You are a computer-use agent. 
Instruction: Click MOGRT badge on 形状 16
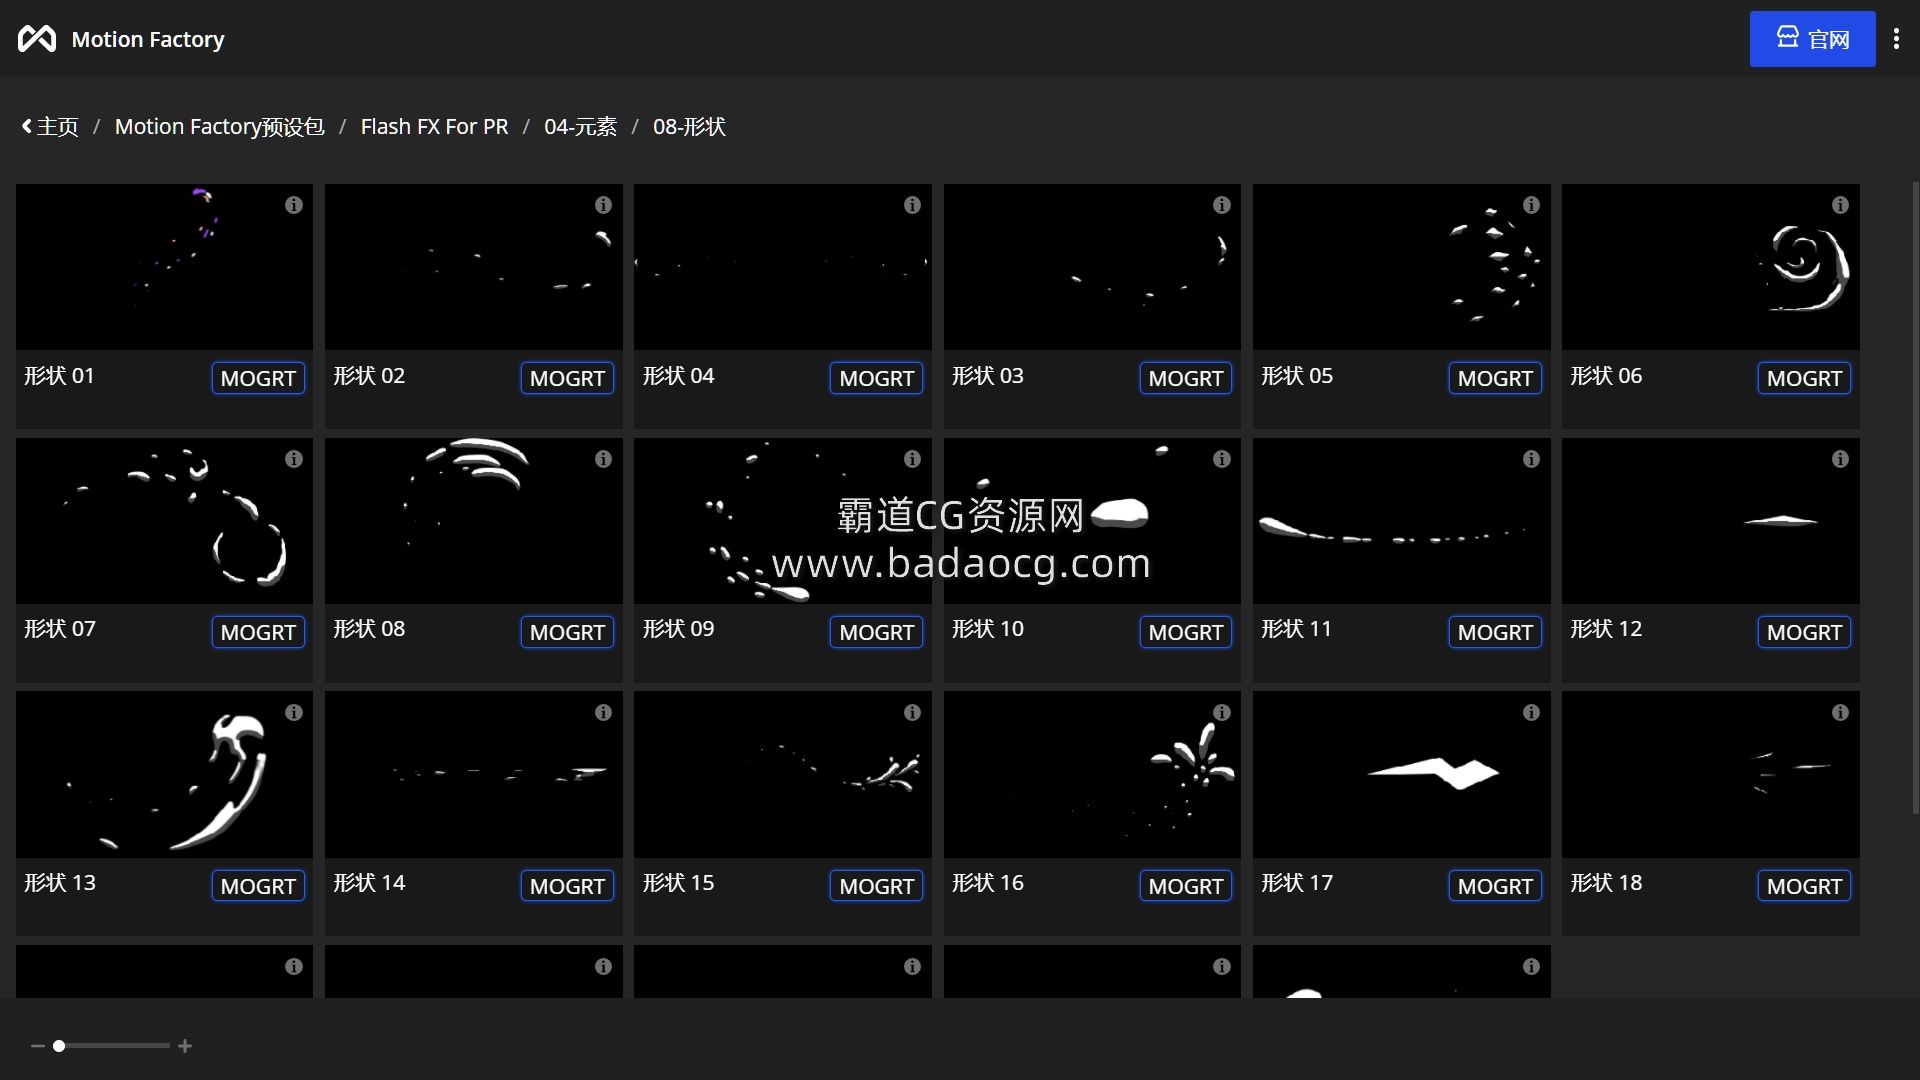1185,886
